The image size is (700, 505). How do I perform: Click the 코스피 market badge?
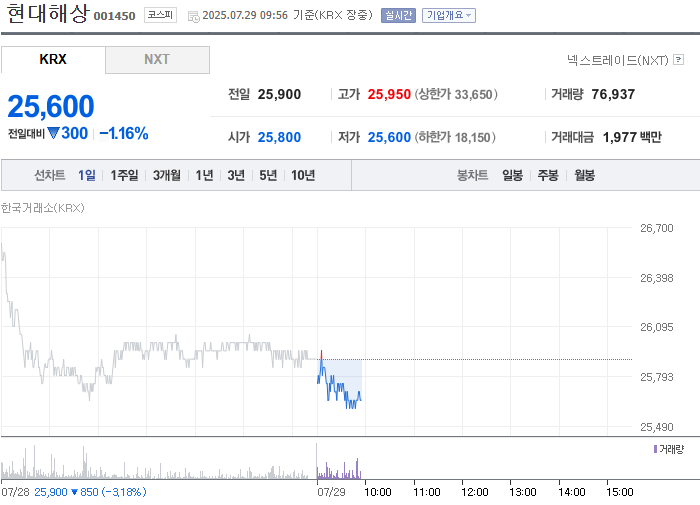click(160, 15)
